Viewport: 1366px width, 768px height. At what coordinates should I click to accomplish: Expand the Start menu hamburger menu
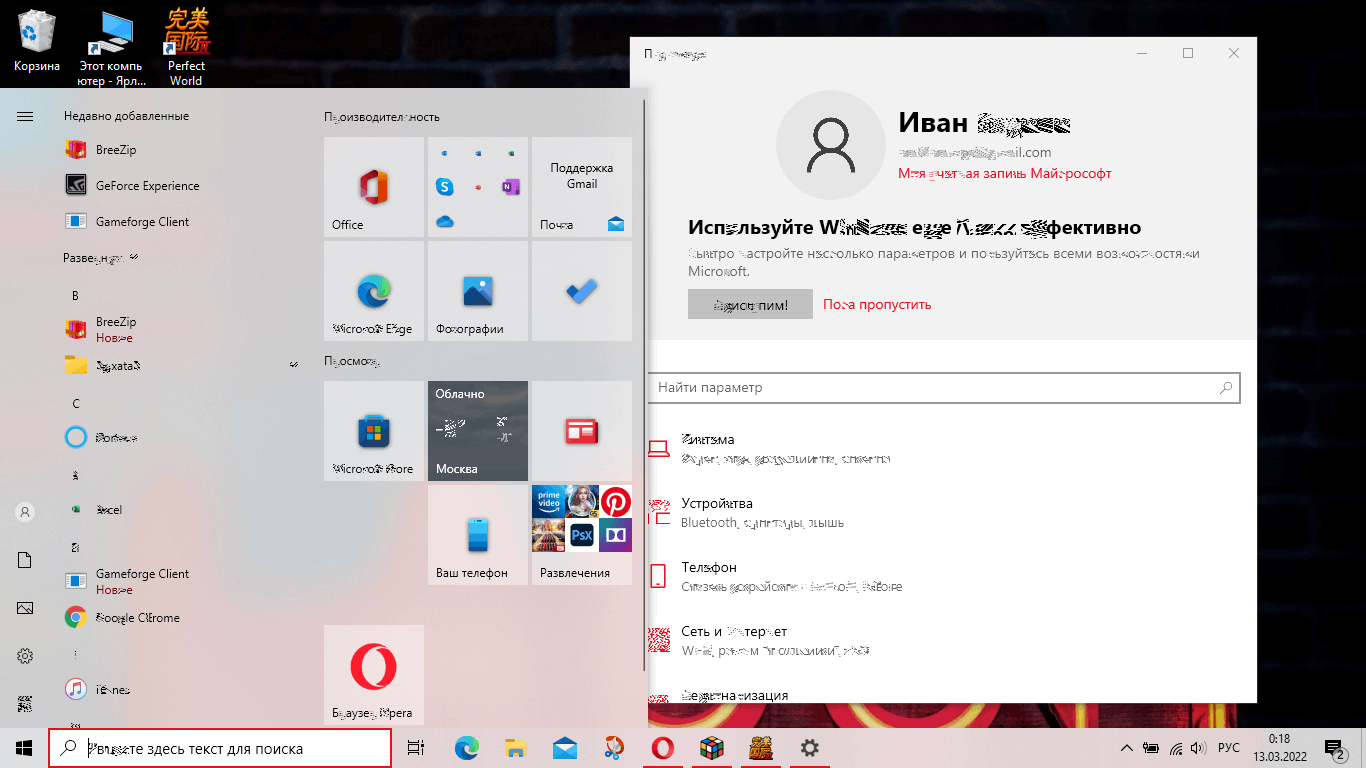coord(25,116)
